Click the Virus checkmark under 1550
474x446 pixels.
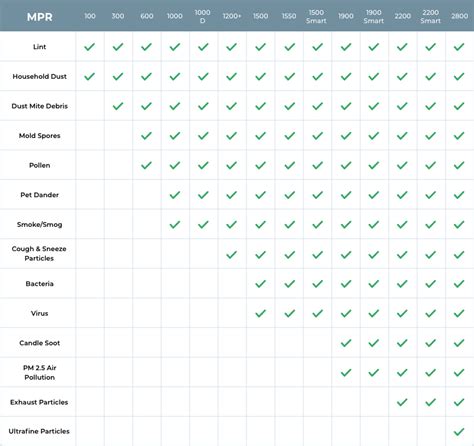(x=290, y=313)
